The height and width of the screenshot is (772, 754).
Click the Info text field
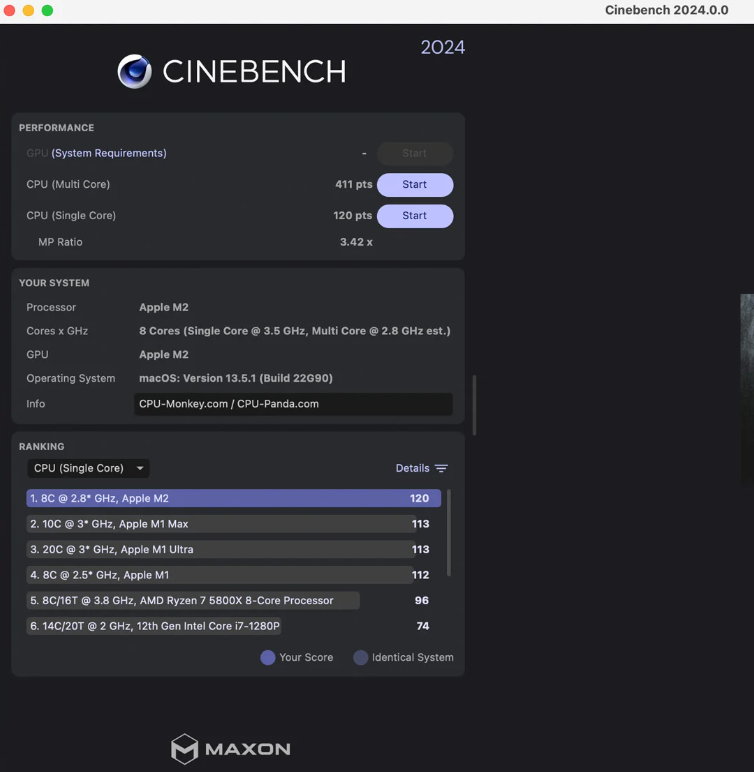pyautogui.click(x=293, y=404)
